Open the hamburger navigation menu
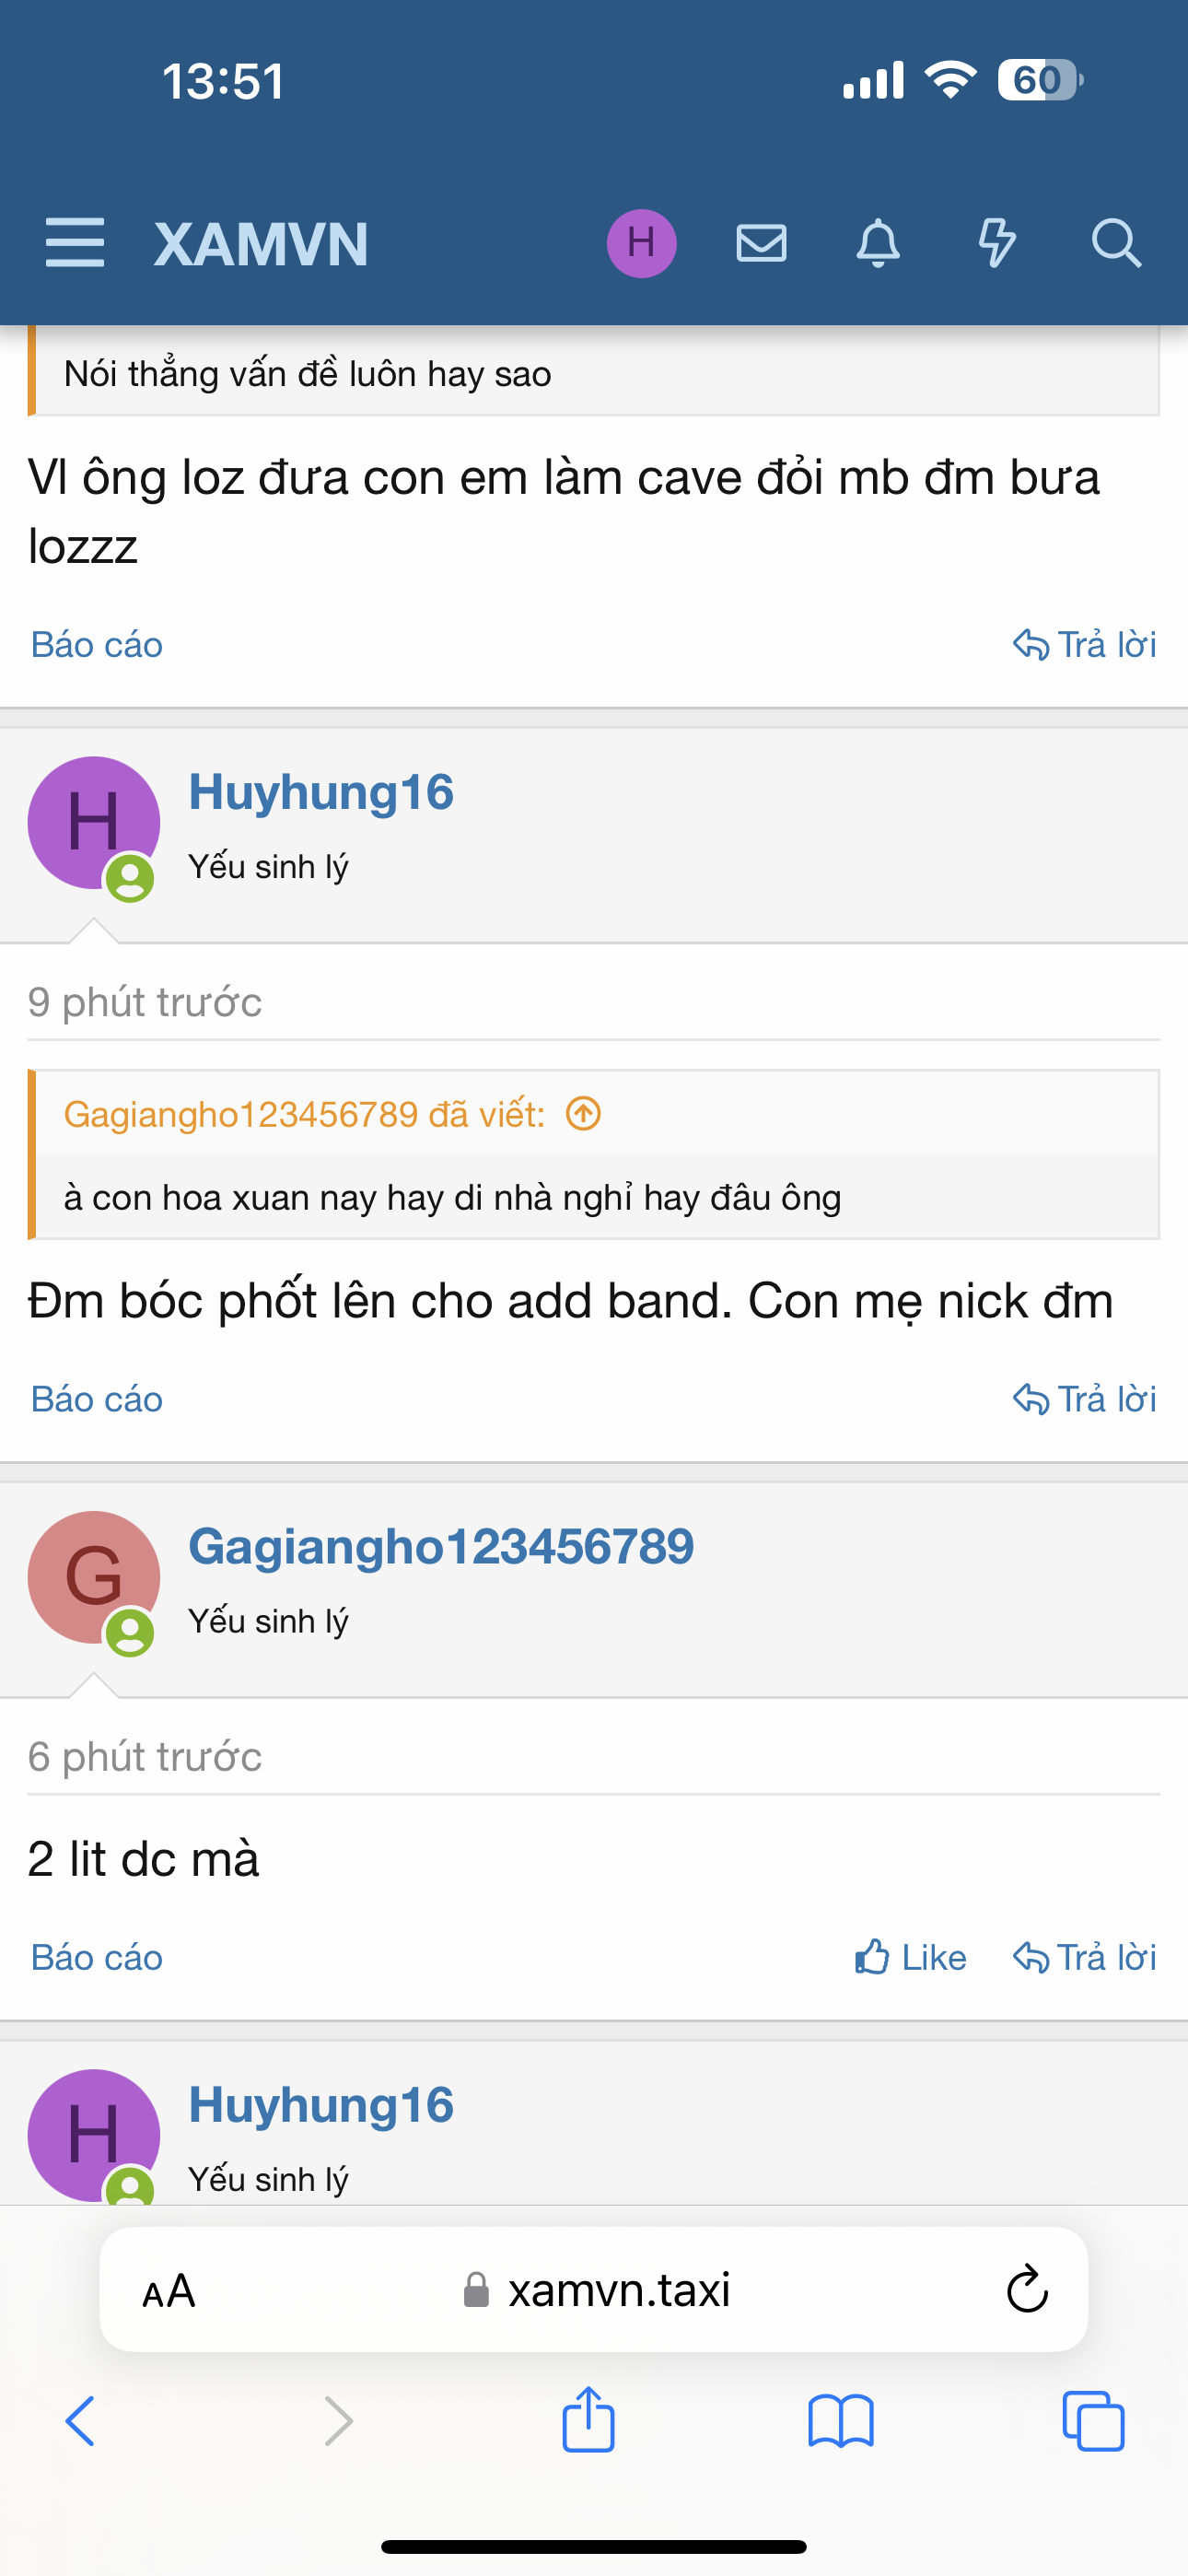Viewport: 1188px width, 2576px height. tap(75, 243)
